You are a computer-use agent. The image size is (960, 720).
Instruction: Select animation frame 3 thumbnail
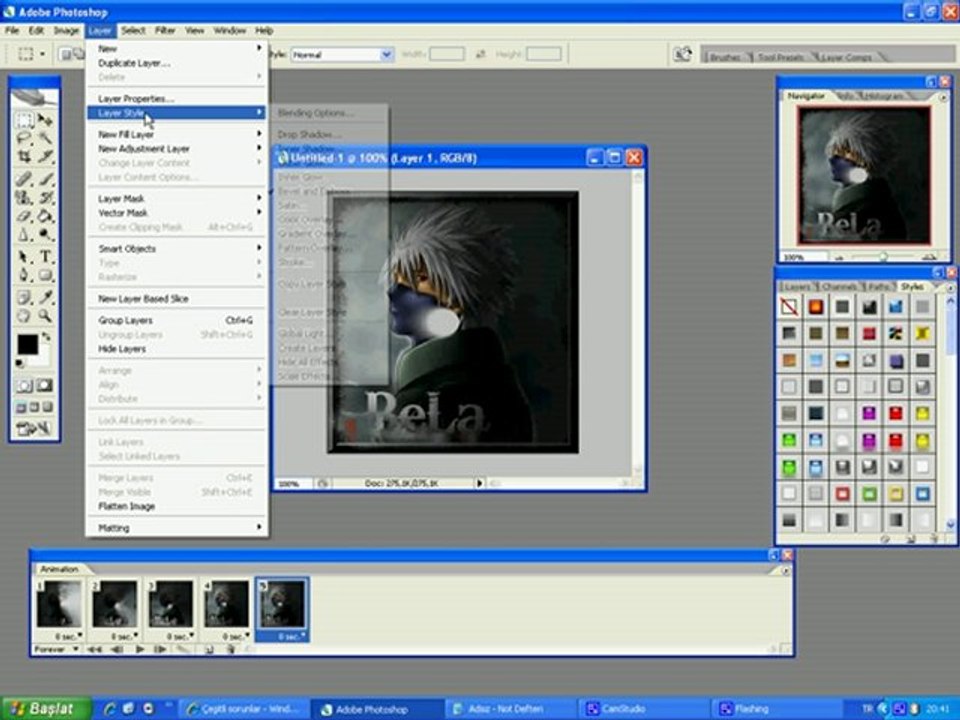pos(171,604)
